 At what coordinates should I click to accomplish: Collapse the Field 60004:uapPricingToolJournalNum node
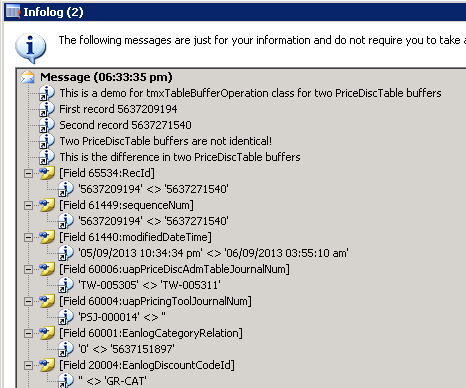tap(28, 301)
